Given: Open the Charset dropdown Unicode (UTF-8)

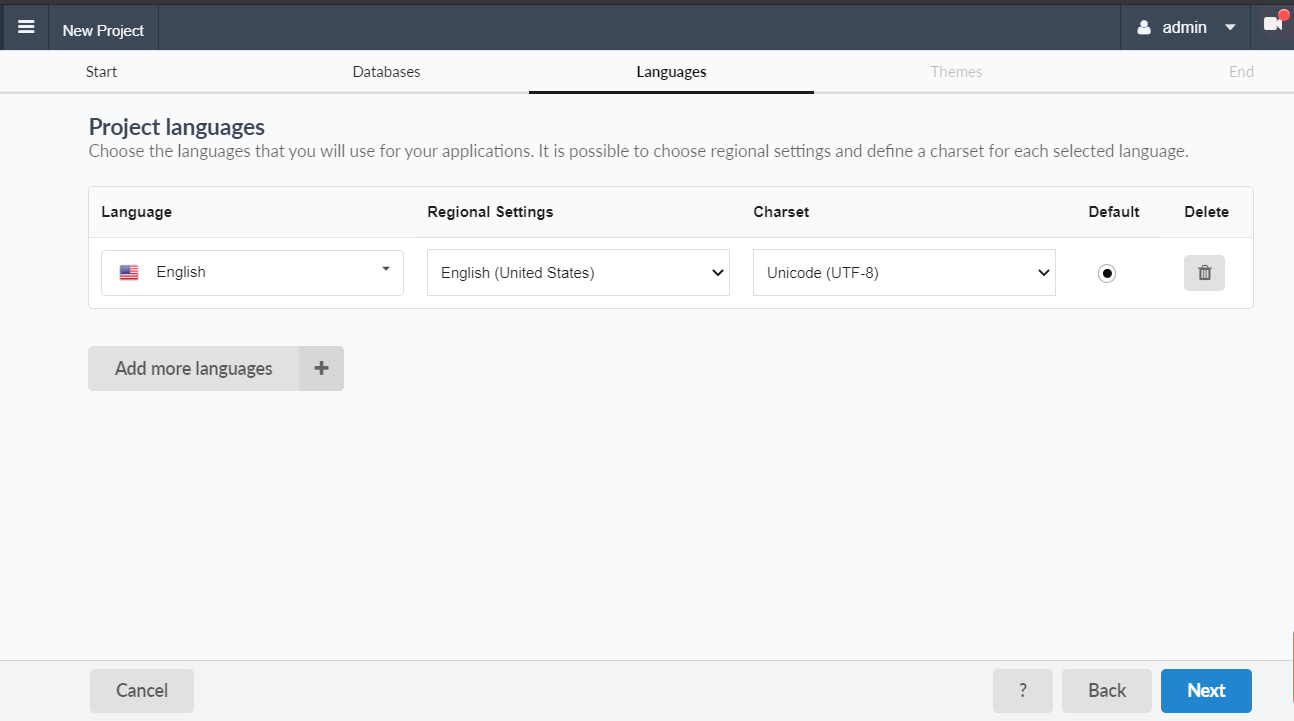Looking at the screenshot, I should [904, 272].
